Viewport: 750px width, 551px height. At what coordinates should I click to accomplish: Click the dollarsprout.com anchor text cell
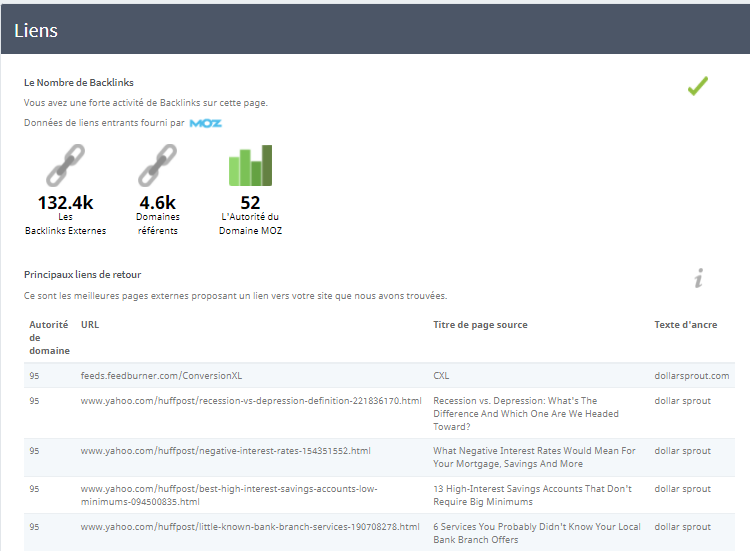click(x=691, y=376)
